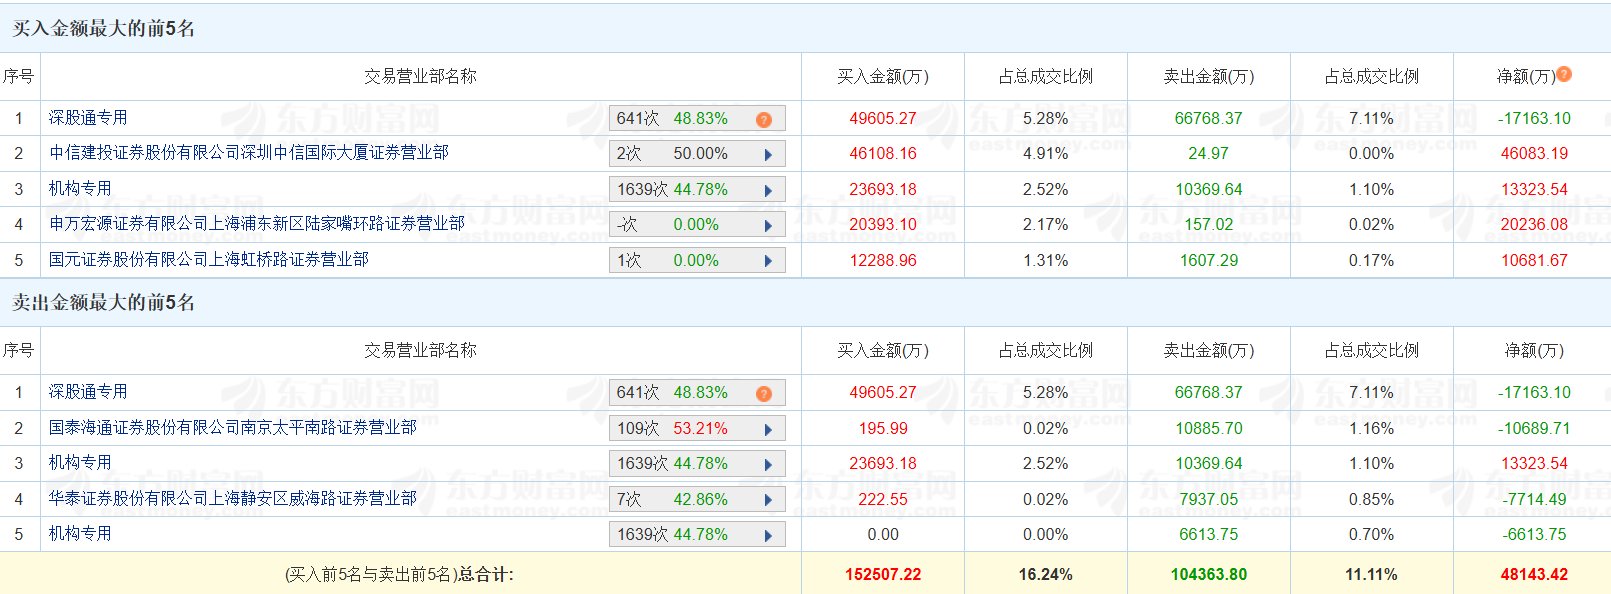Screen dimensions: 1611x594
Task: Click percentage 1.31% in buy table
Action: [1046, 261]
